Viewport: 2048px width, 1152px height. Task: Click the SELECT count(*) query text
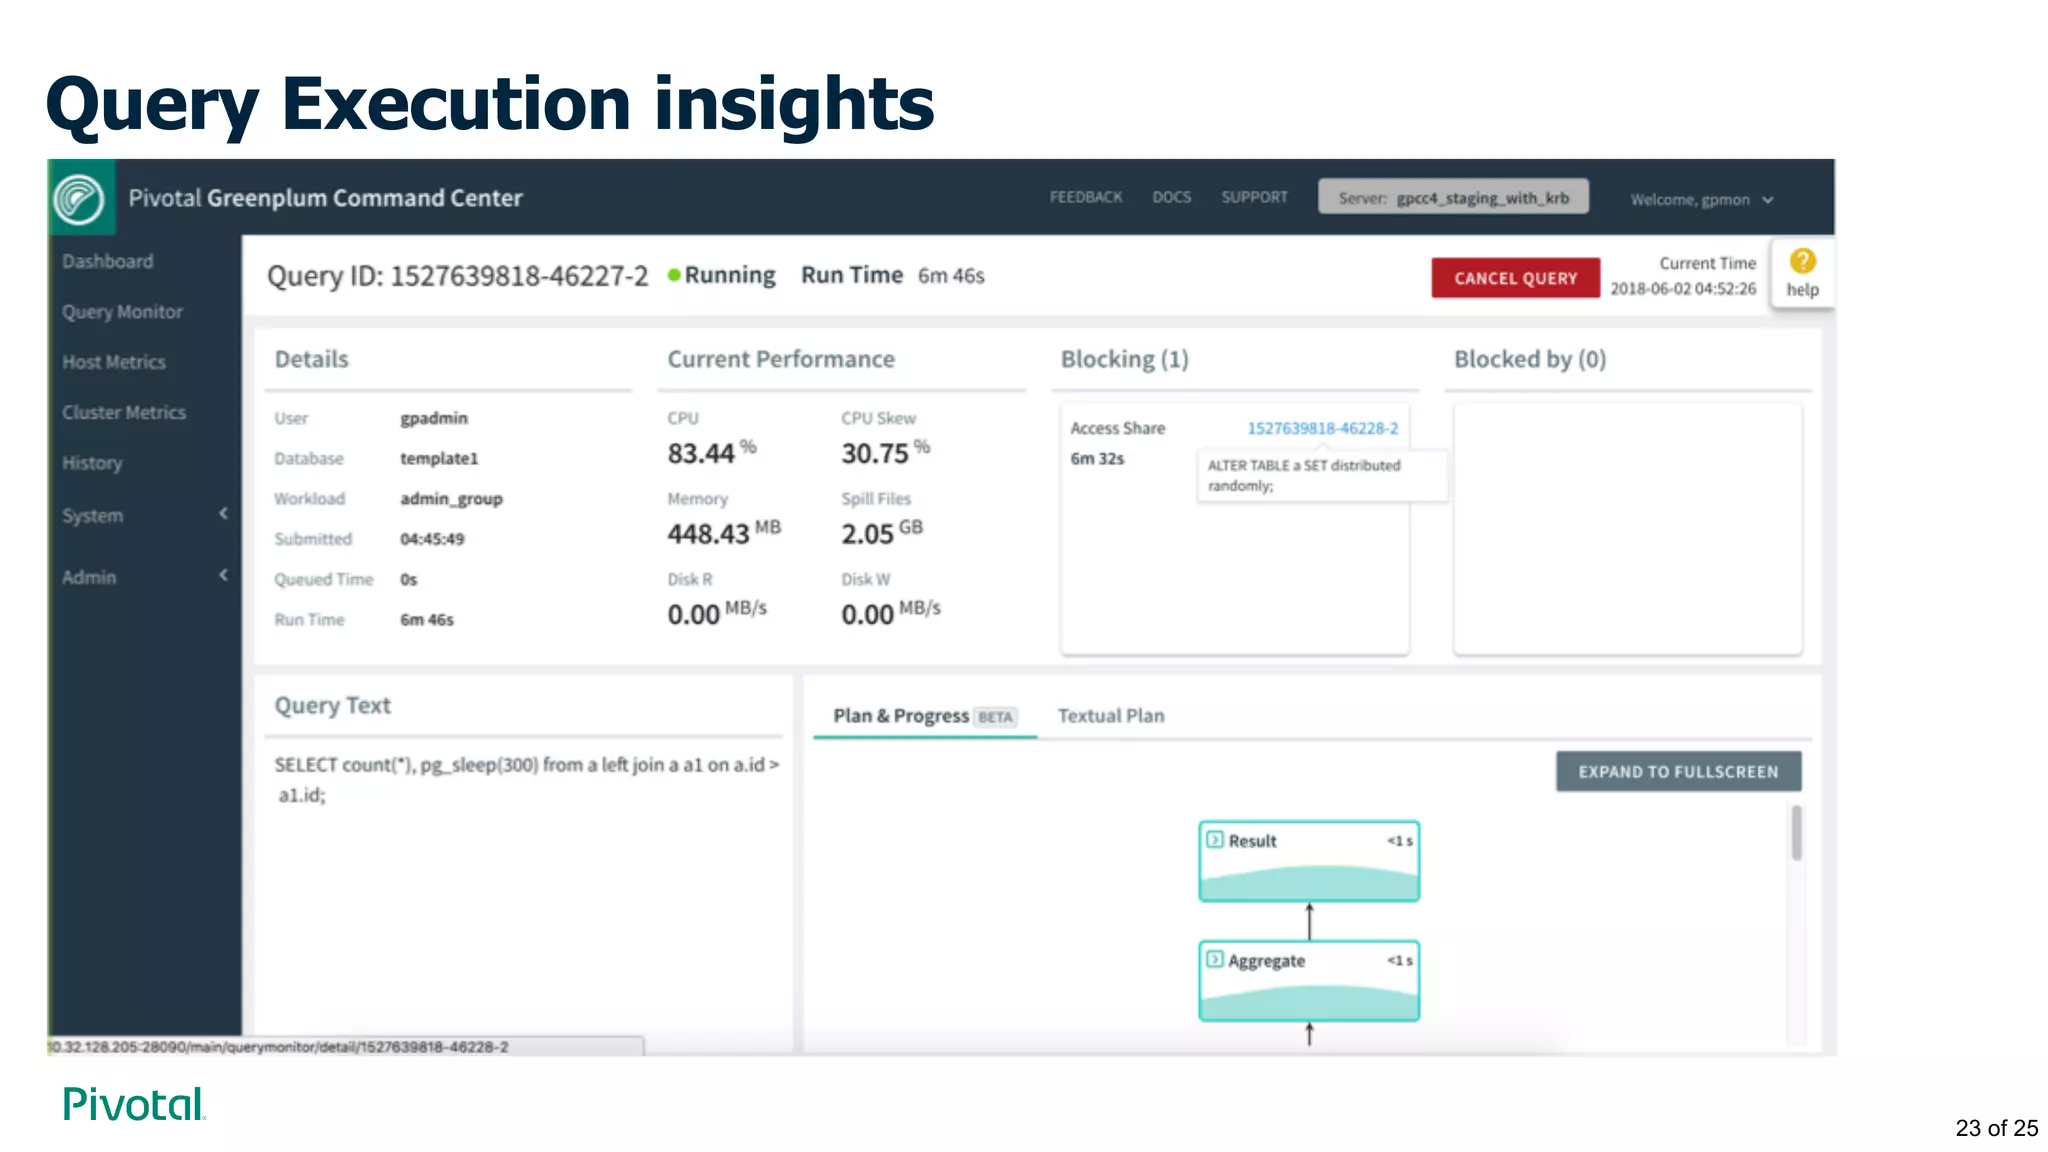coord(526,779)
